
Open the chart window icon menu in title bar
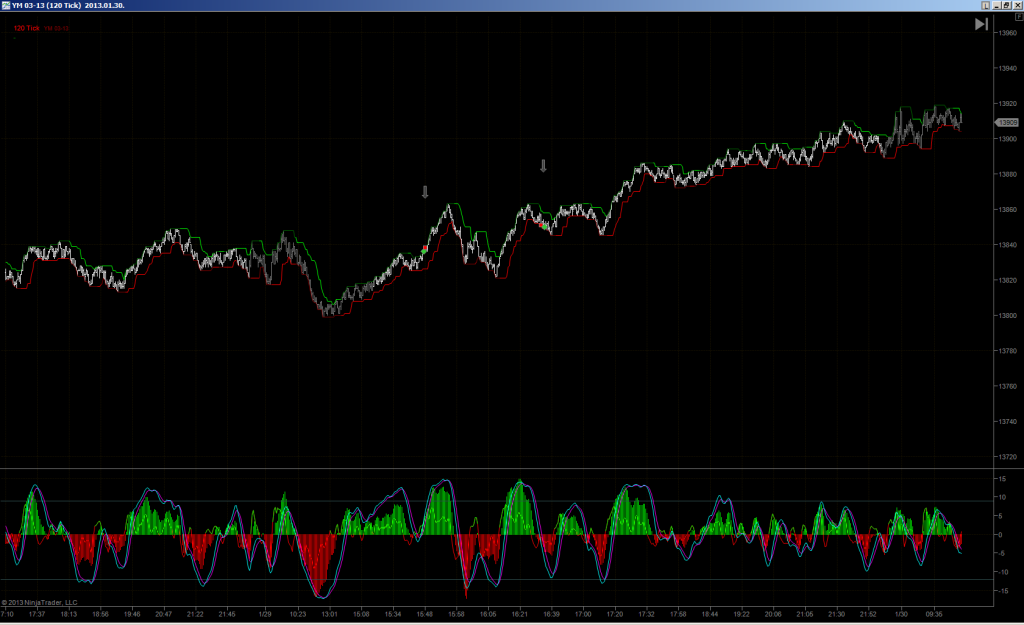pos(5,5)
